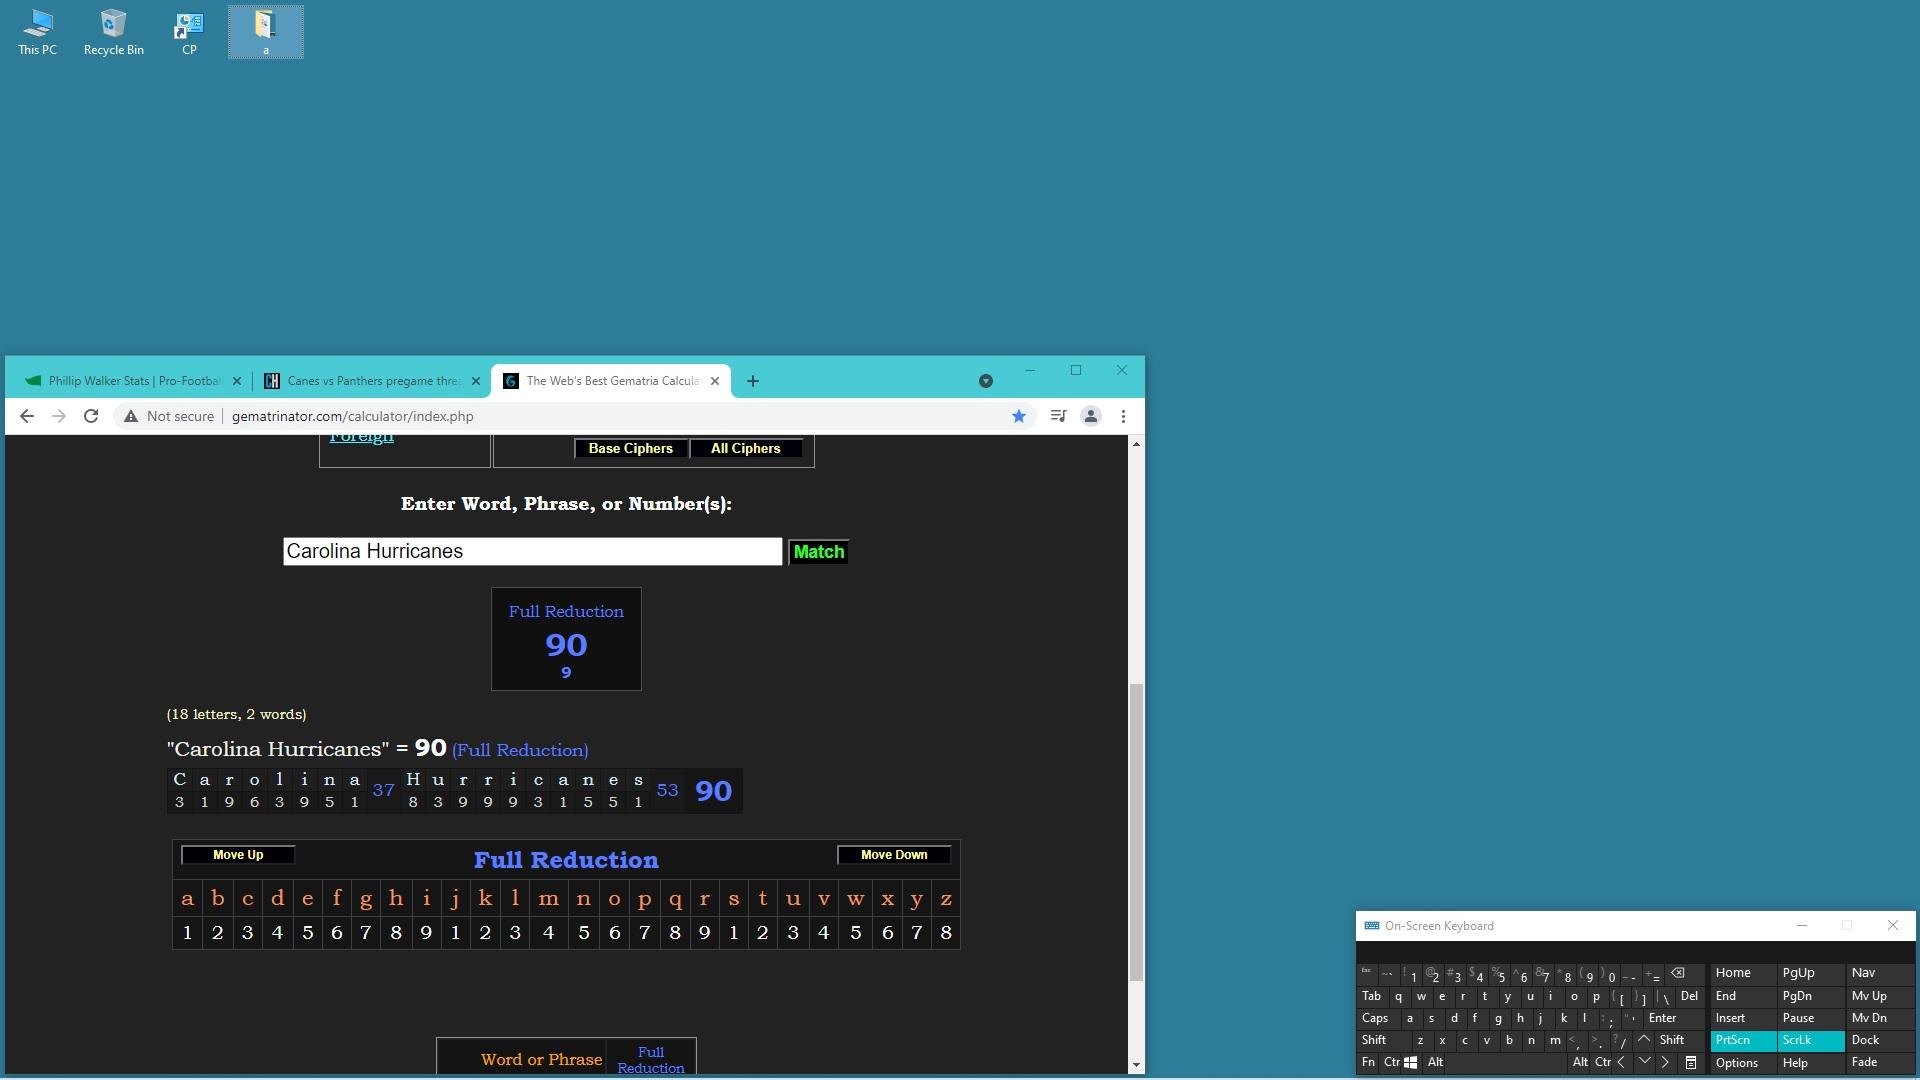Open Options on On-Screen Keyboard
Image resolution: width=1920 pixels, height=1080 pixels.
[x=1744, y=1063]
